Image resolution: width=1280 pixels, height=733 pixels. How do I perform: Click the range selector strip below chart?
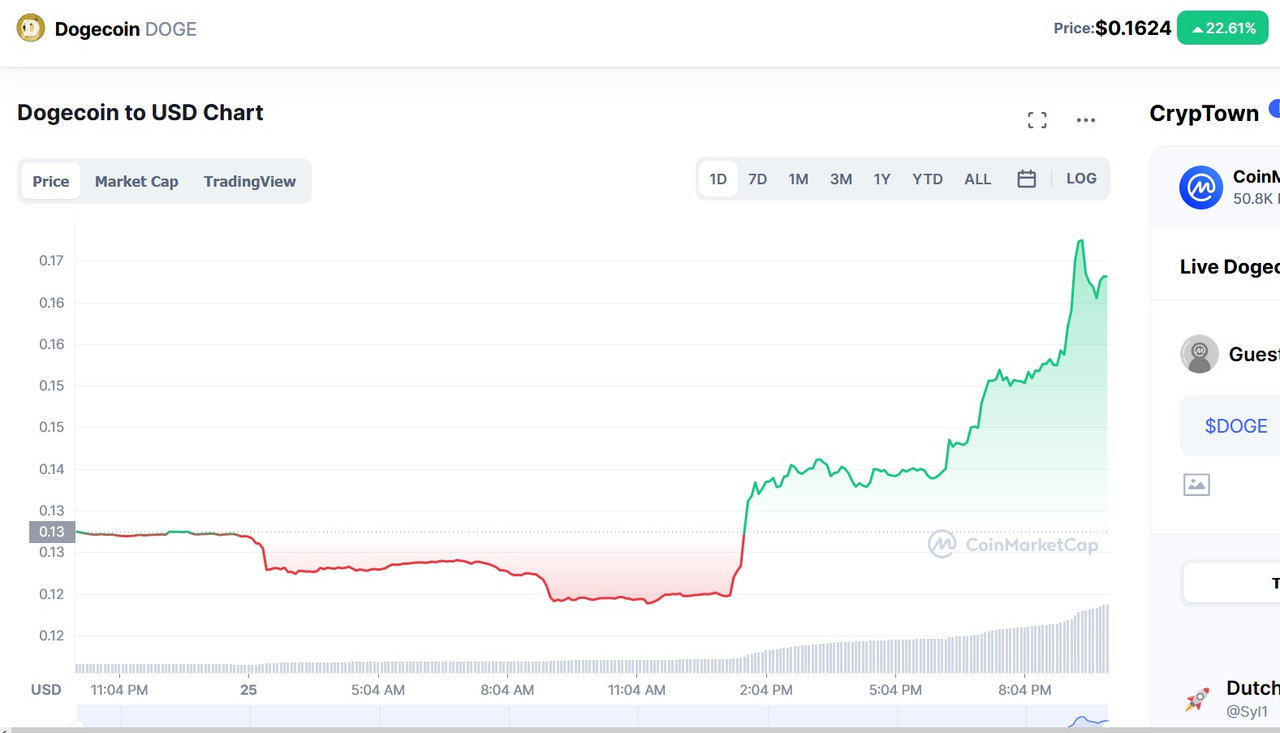point(592,715)
